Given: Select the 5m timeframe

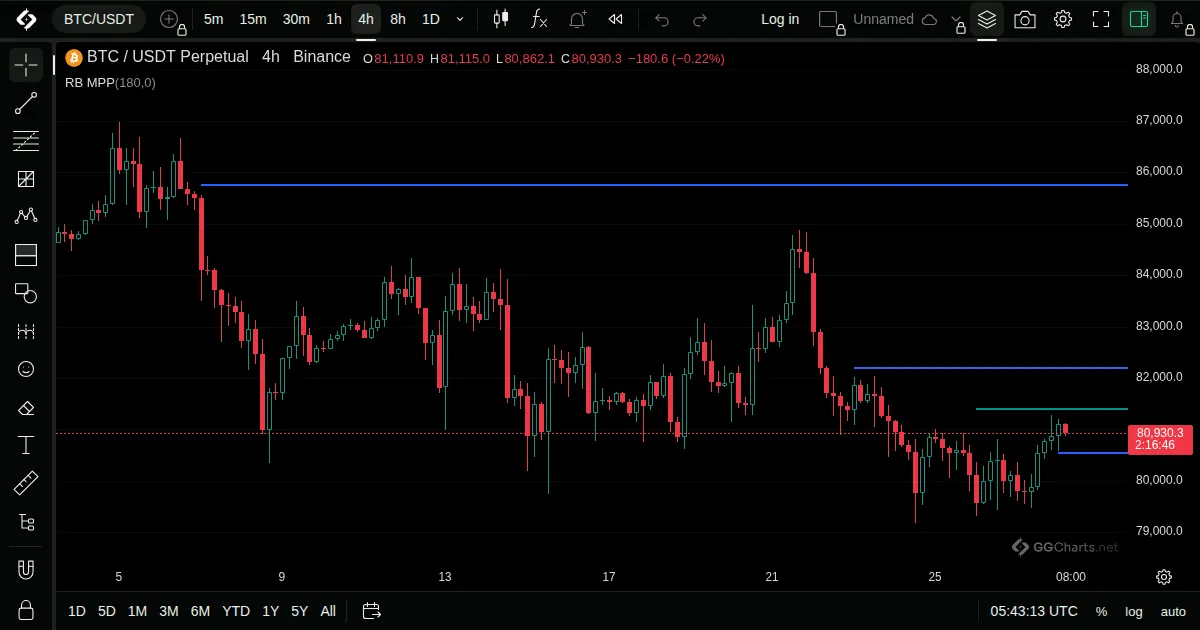Looking at the screenshot, I should click(x=213, y=19).
